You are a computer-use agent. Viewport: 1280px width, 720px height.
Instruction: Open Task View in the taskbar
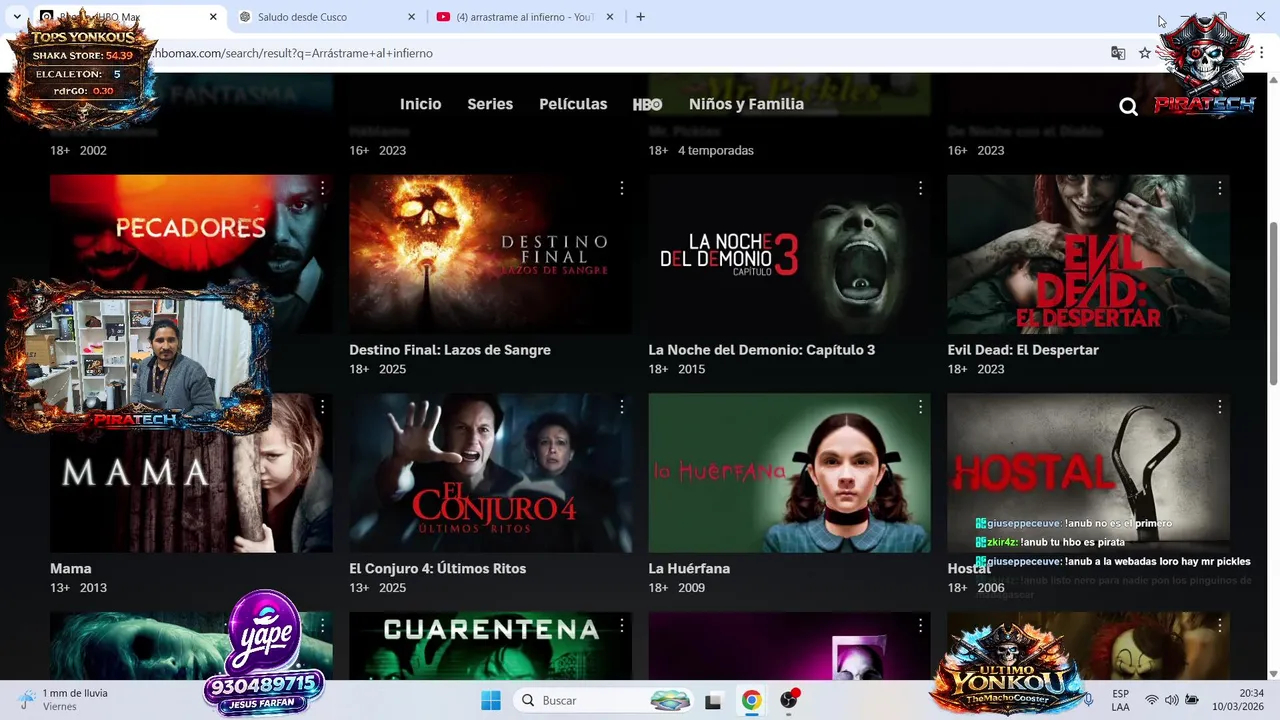click(x=713, y=700)
